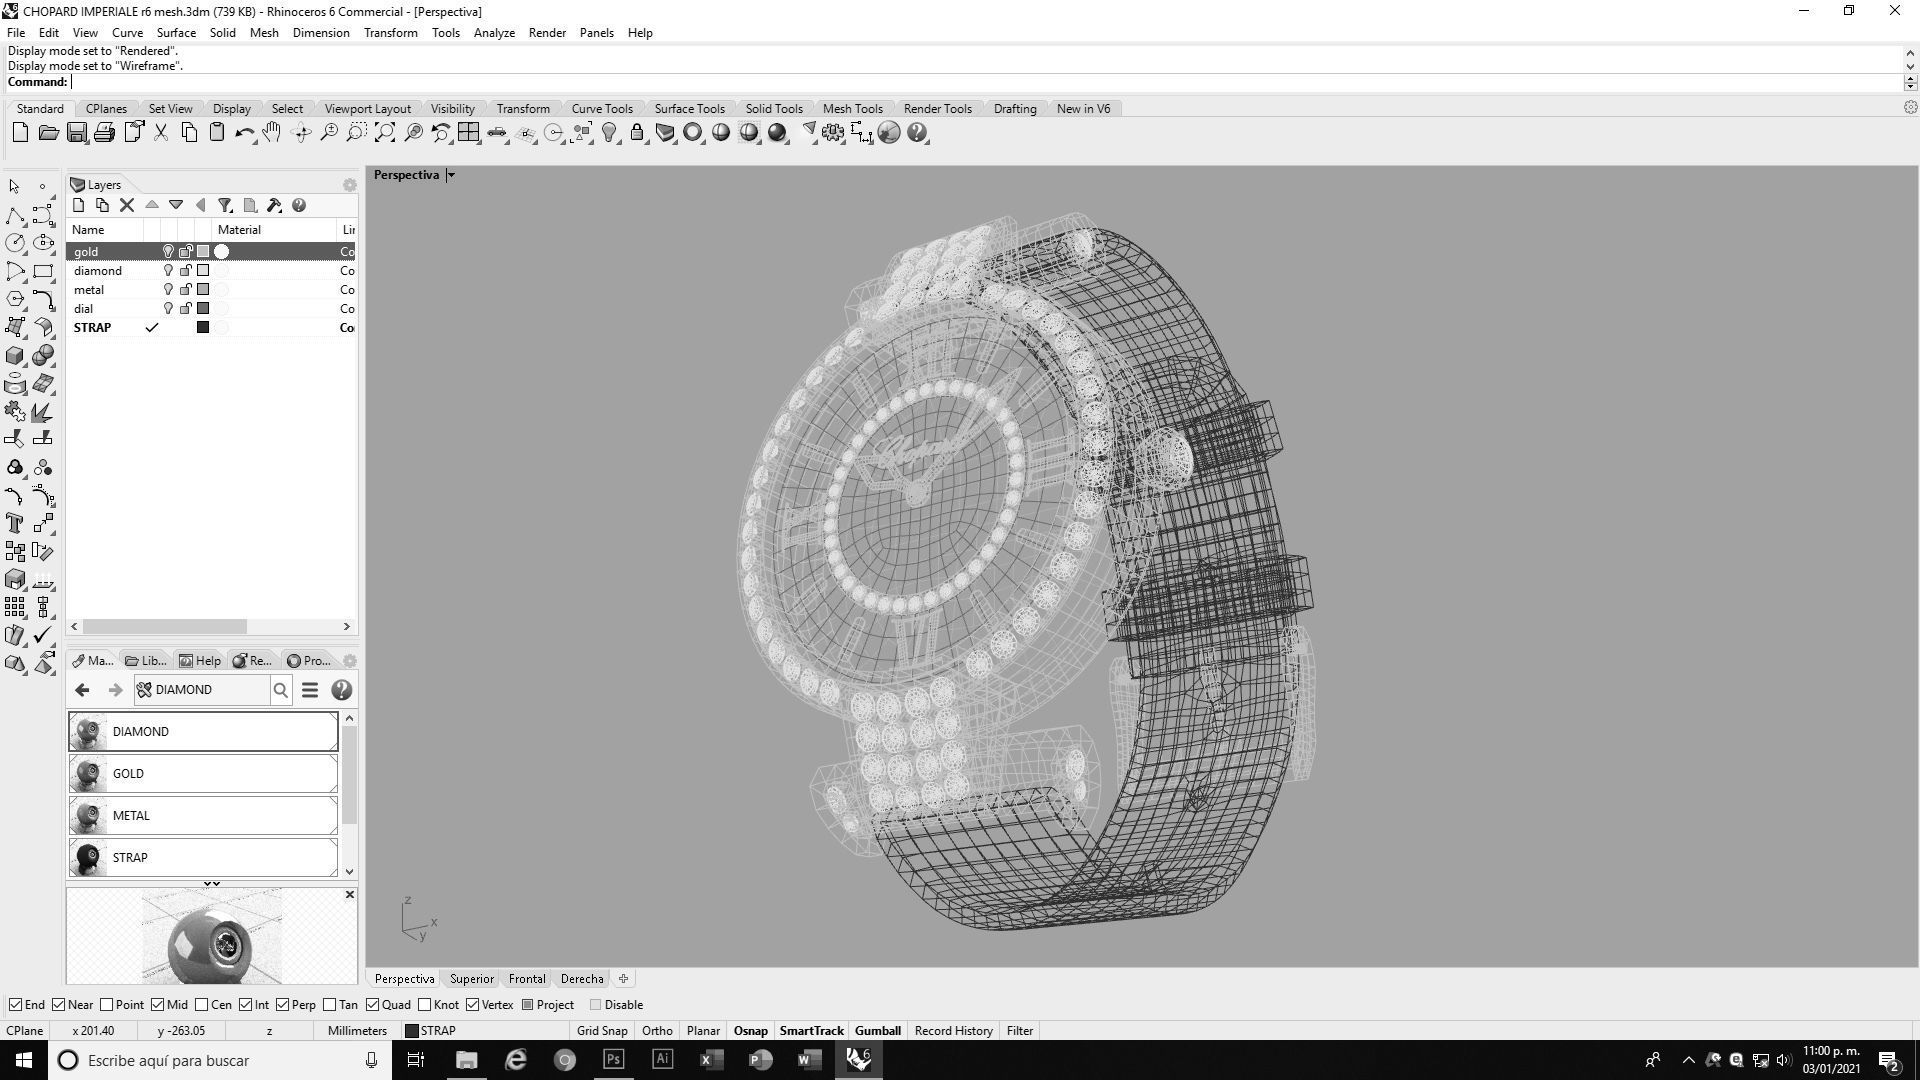
Task: Toggle the Quad osnap checkbox
Action: point(373,1005)
